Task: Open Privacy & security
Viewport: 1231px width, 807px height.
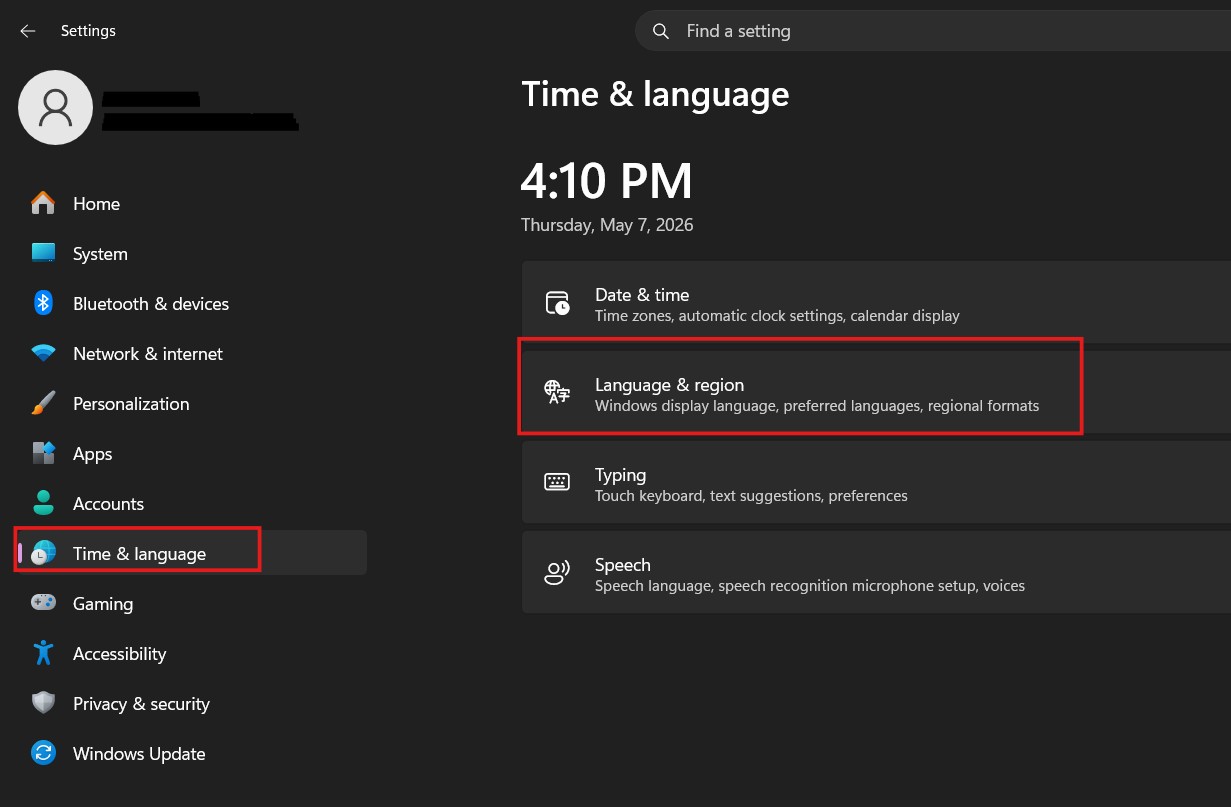Action: tap(190, 703)
